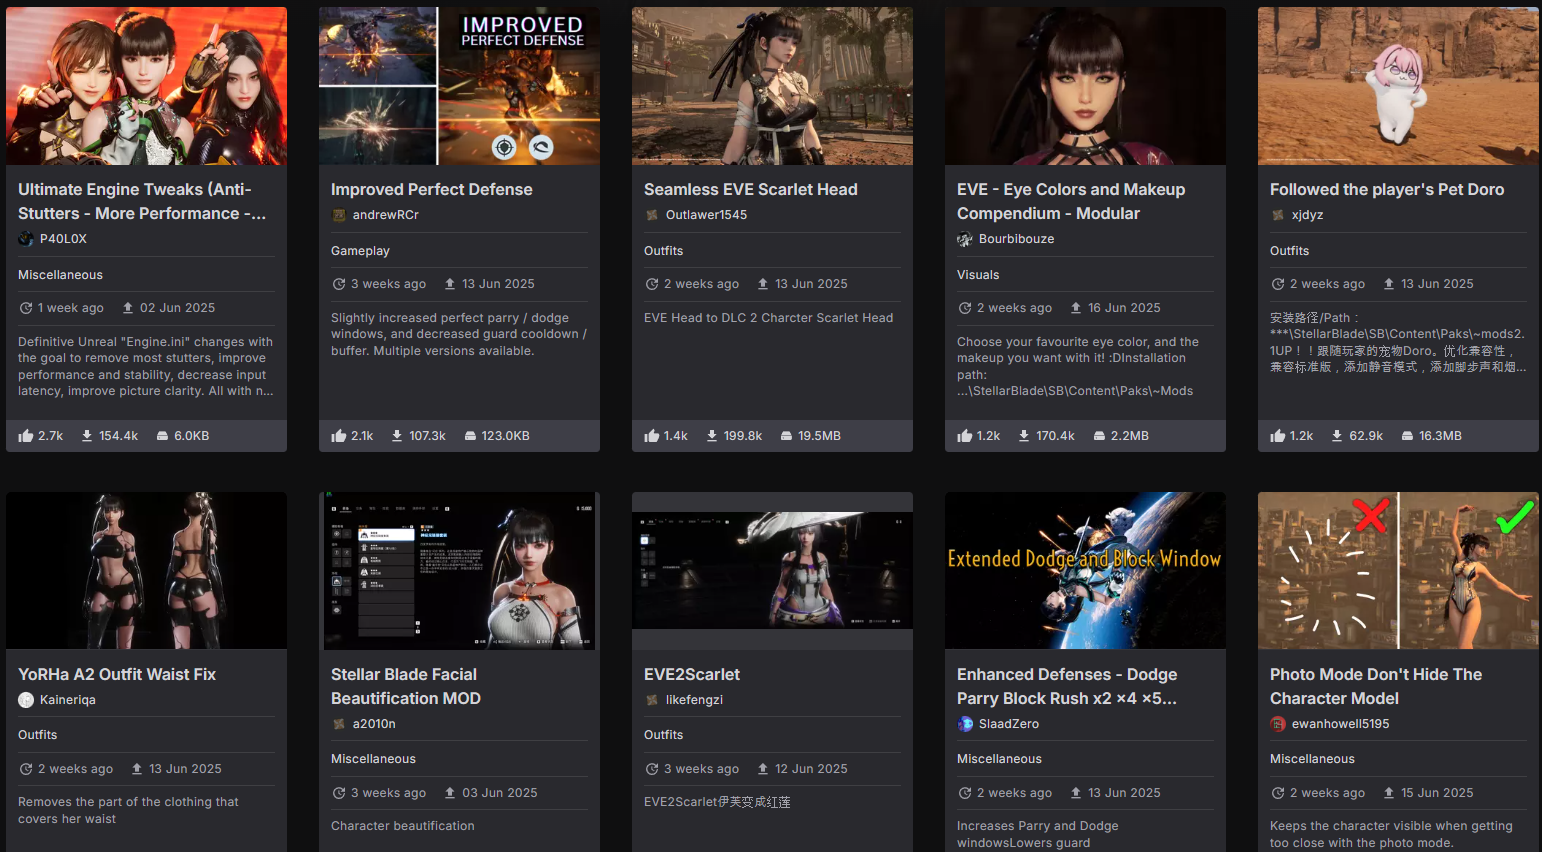Click ewanhowell5195's author avatar icon
This screenshot has height=852, width=1542.
[1278, 724]
